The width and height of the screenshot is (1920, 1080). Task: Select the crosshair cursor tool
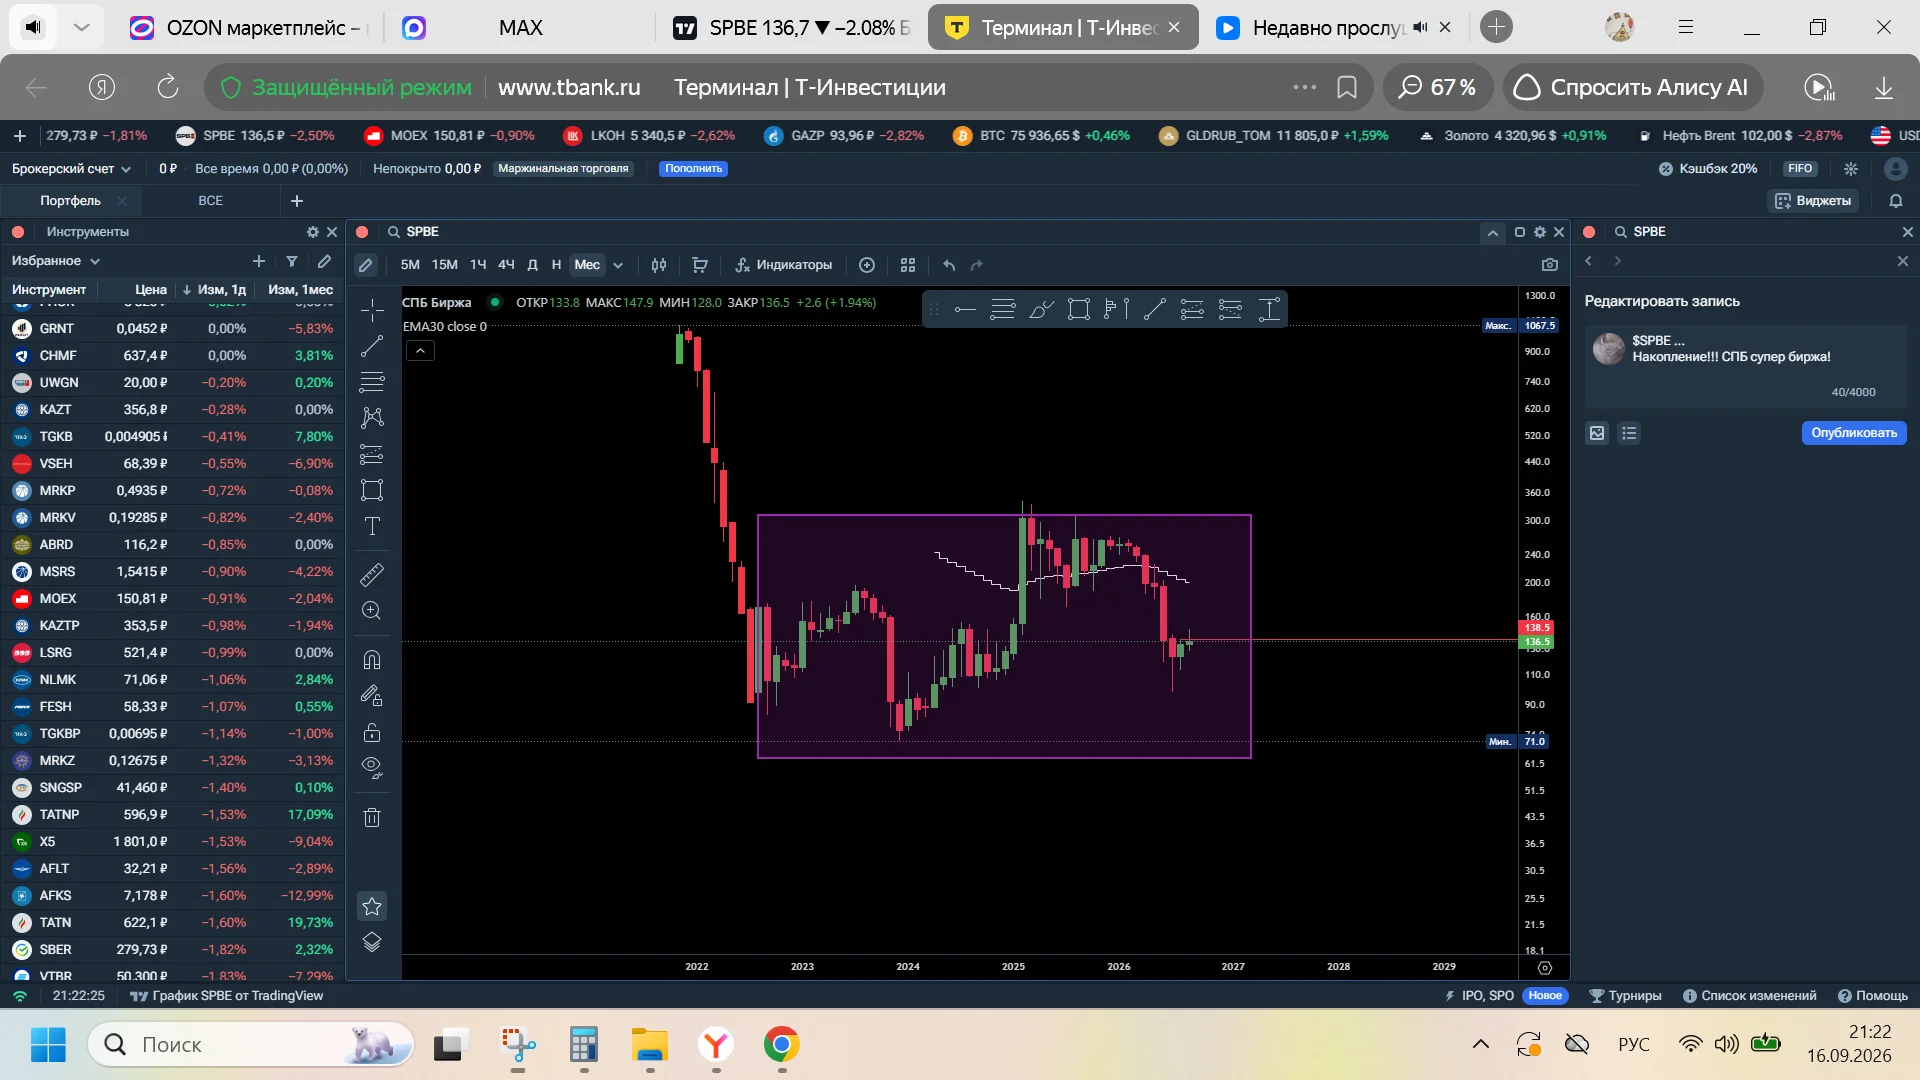(372, 310)
